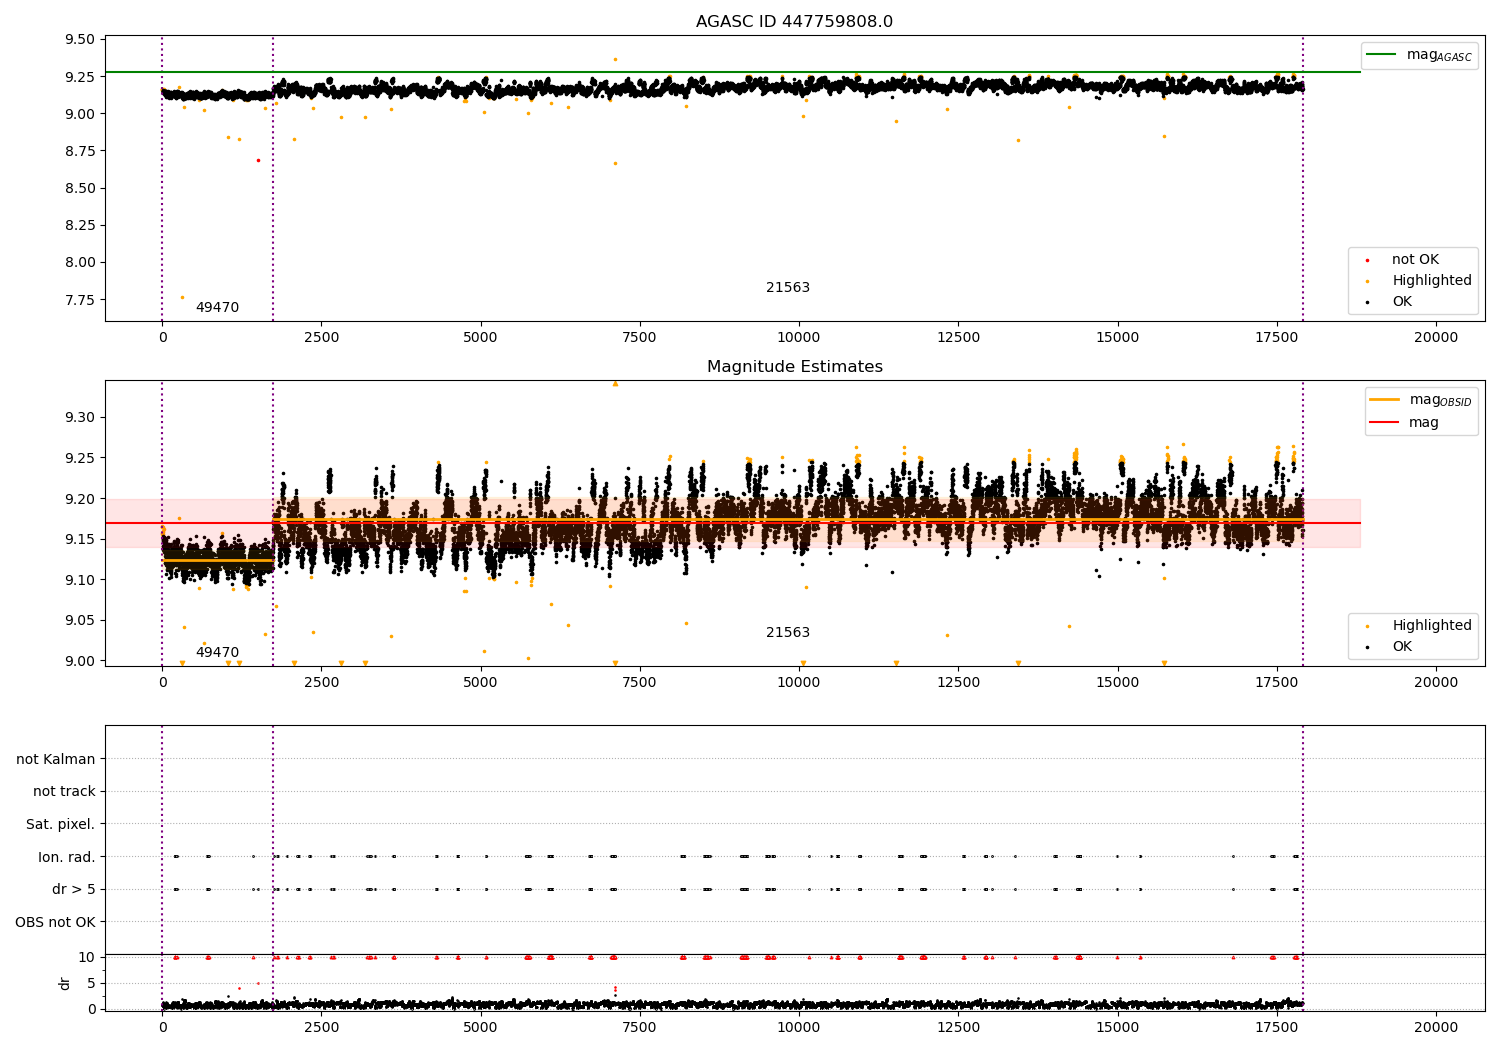The image size is (1500, 1050).
Task: Click the '5000' x-axis tick of middle plot
Action: [481, 683]
